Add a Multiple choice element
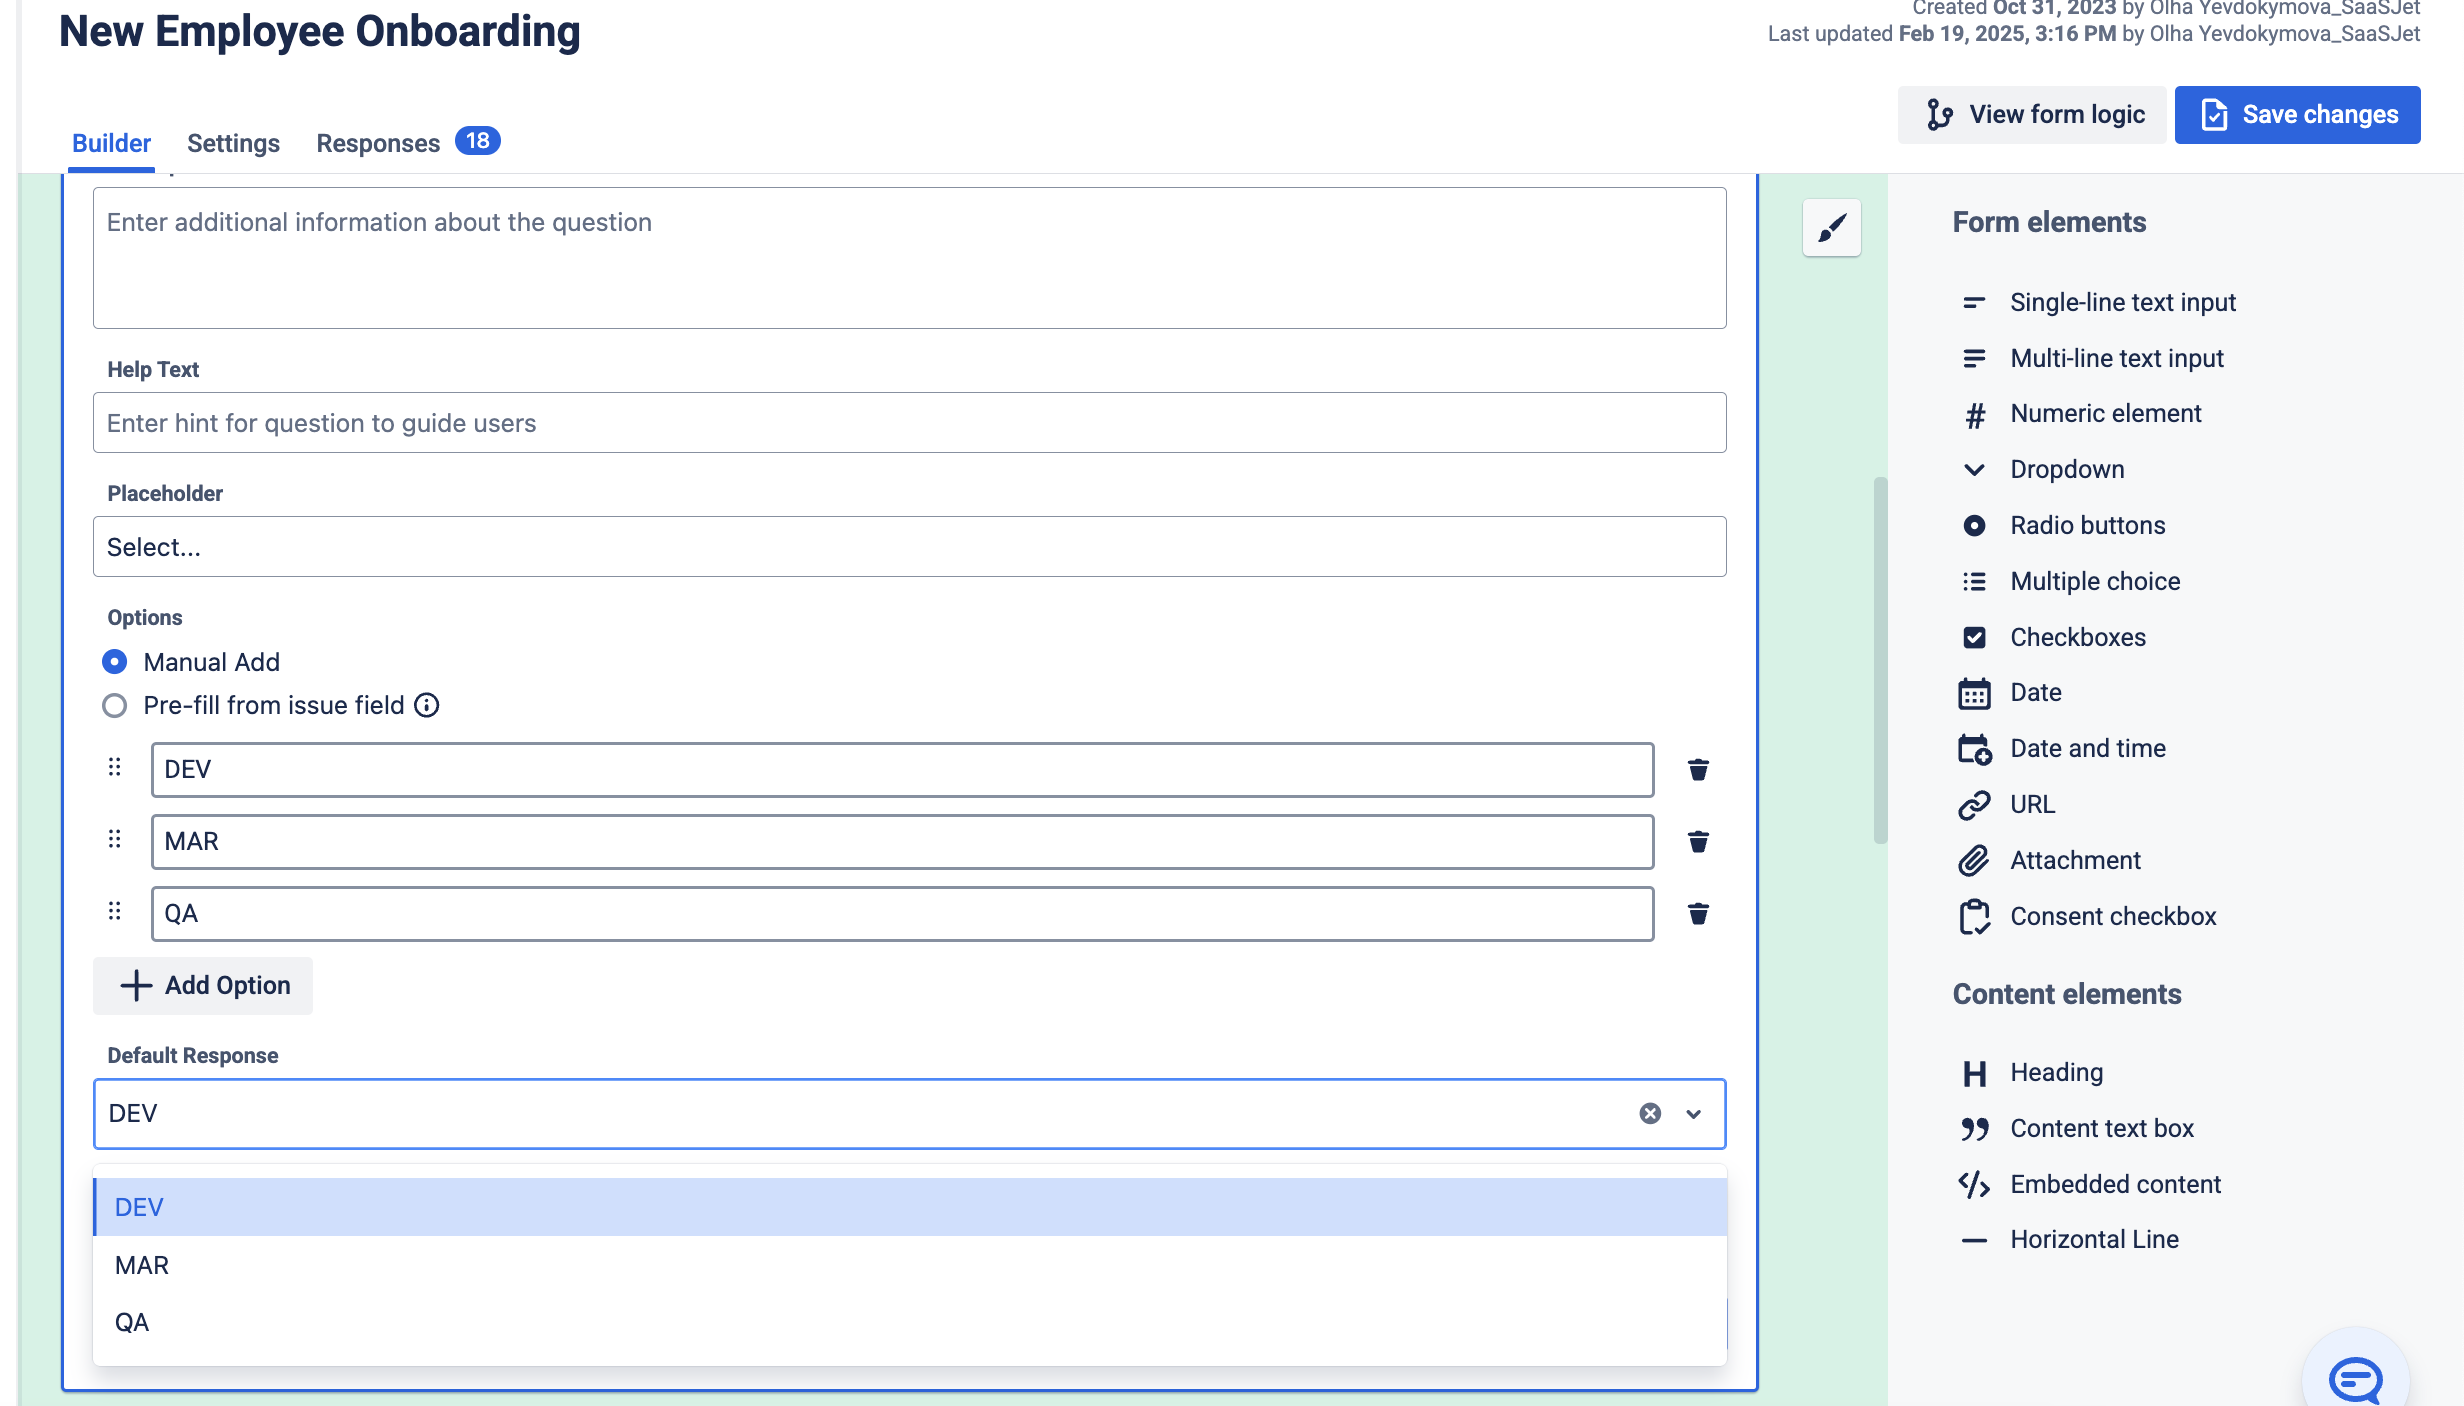Viewport: 2464px width, 1406px height. click(x=2070, y=581)
